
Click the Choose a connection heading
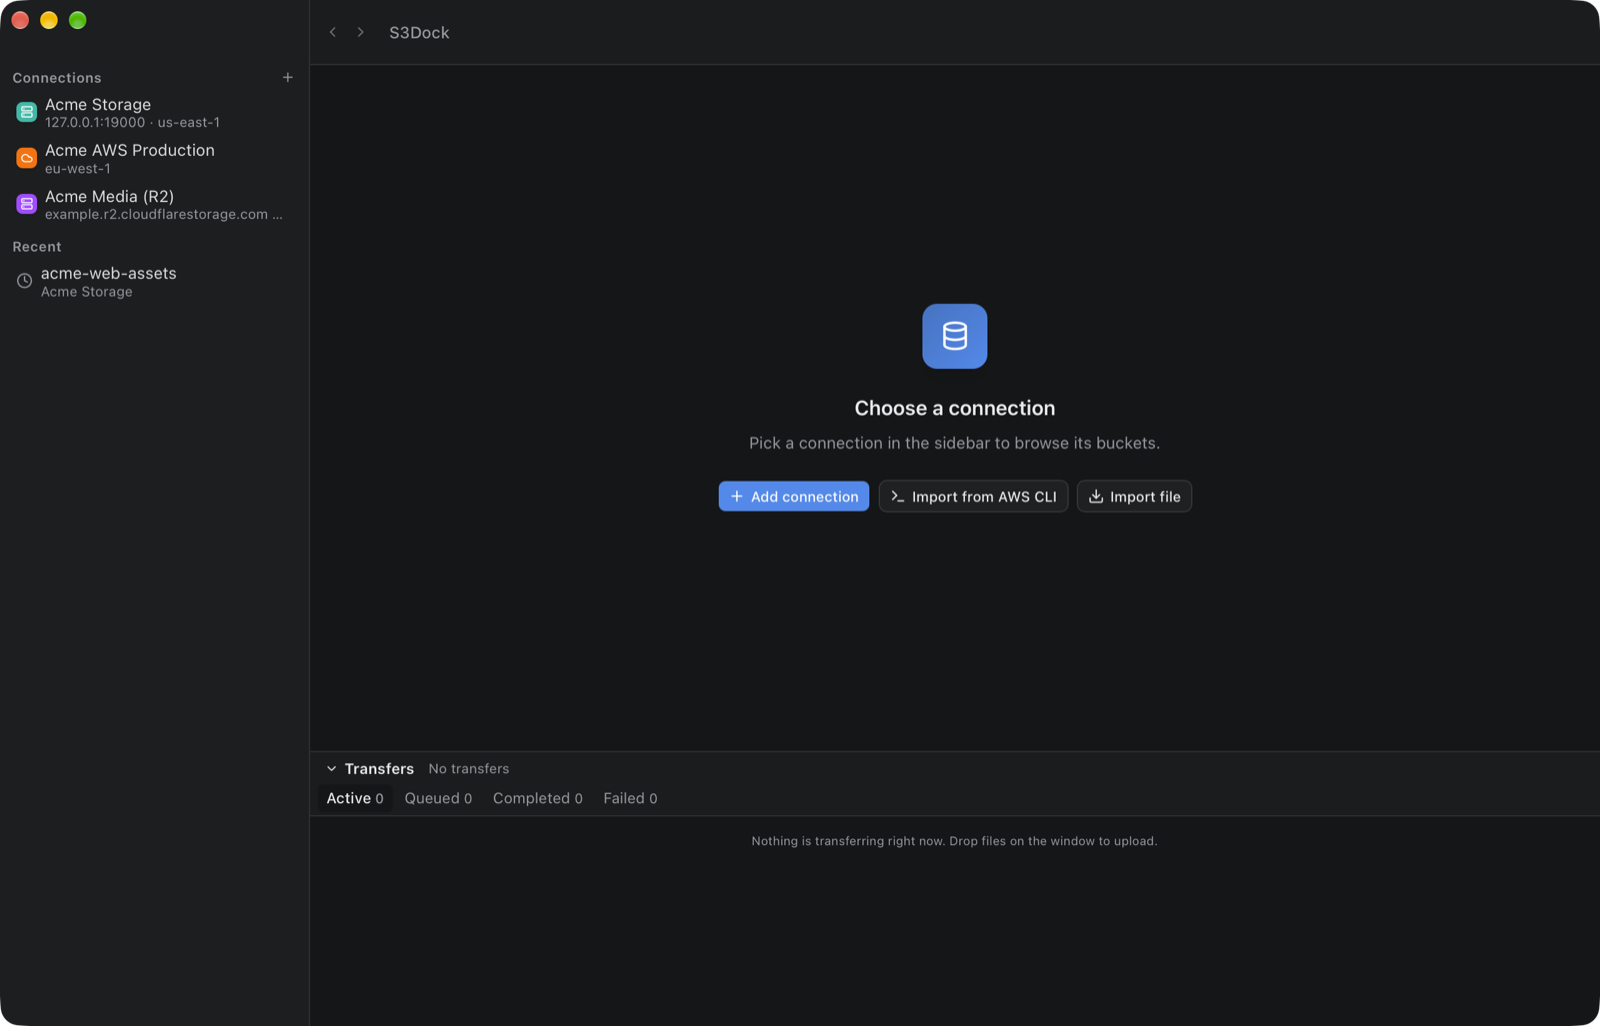955,408
